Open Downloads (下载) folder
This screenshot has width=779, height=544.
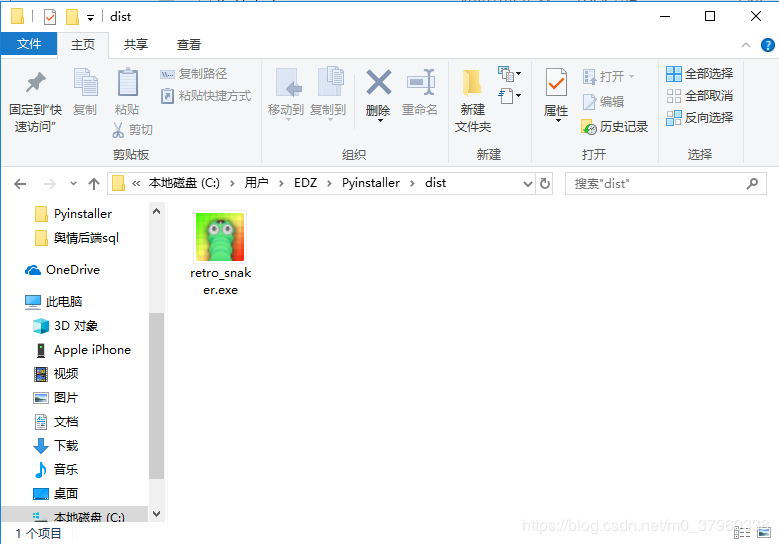[56, 446]
